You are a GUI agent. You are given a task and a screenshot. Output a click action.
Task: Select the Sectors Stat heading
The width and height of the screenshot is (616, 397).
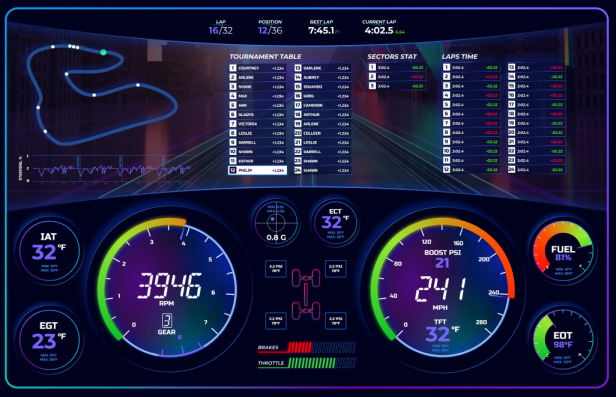(x=392, y=57)
